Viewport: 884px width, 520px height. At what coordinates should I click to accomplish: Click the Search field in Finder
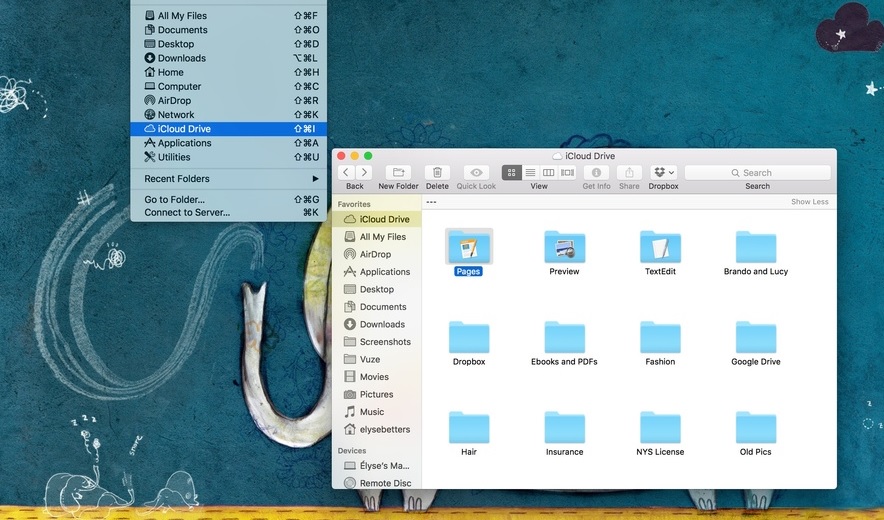(x=757, y=173)
